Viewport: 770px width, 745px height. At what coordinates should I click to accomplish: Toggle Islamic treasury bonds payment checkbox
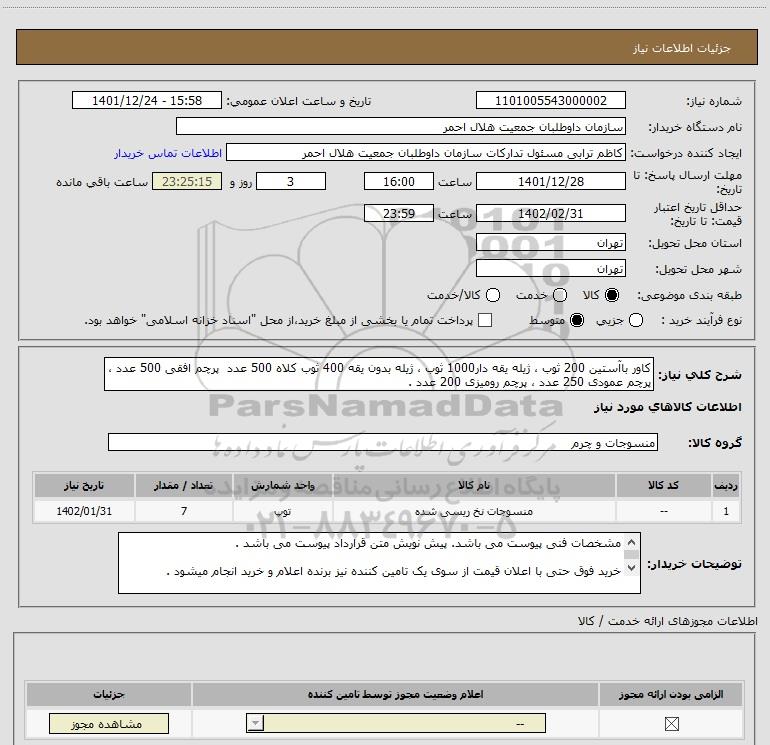tap(485, 320)
